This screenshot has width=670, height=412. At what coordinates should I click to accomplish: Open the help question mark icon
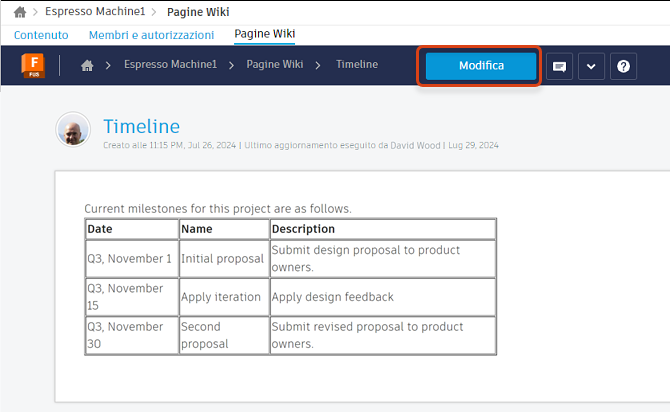(624, 66)
